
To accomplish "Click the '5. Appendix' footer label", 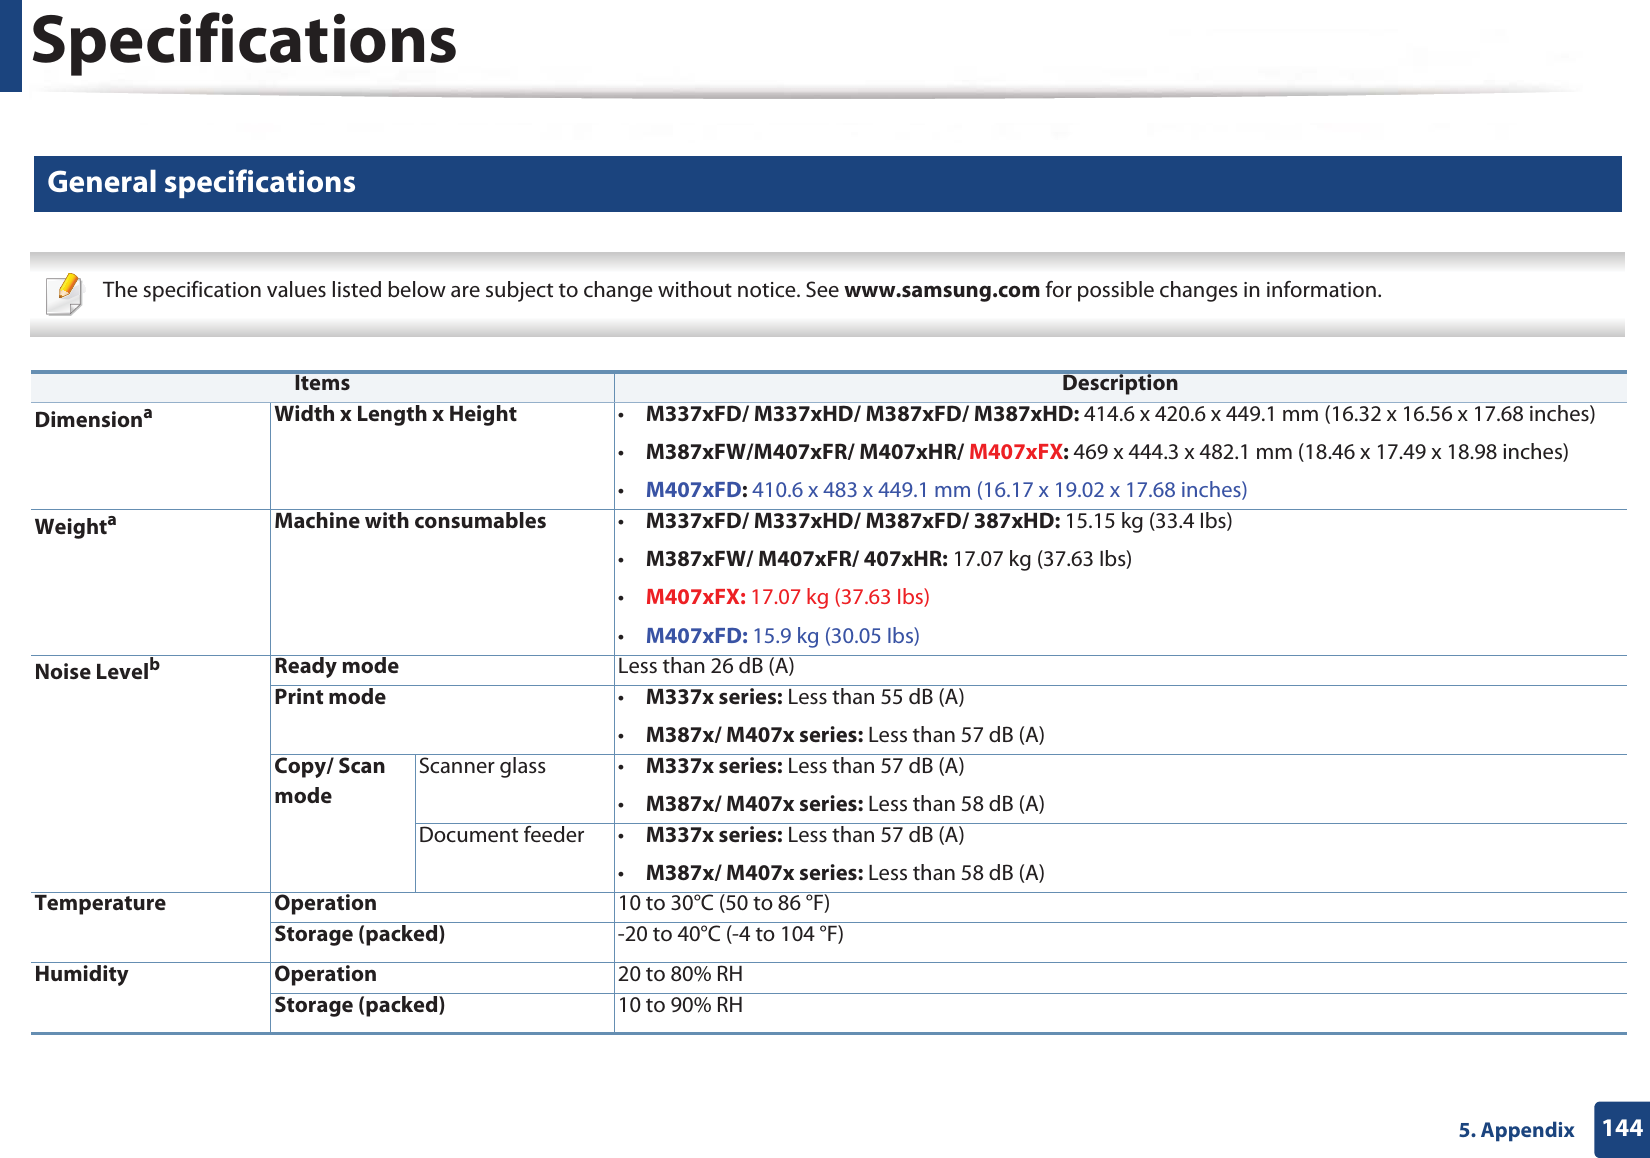I will coord(1516,1130).
